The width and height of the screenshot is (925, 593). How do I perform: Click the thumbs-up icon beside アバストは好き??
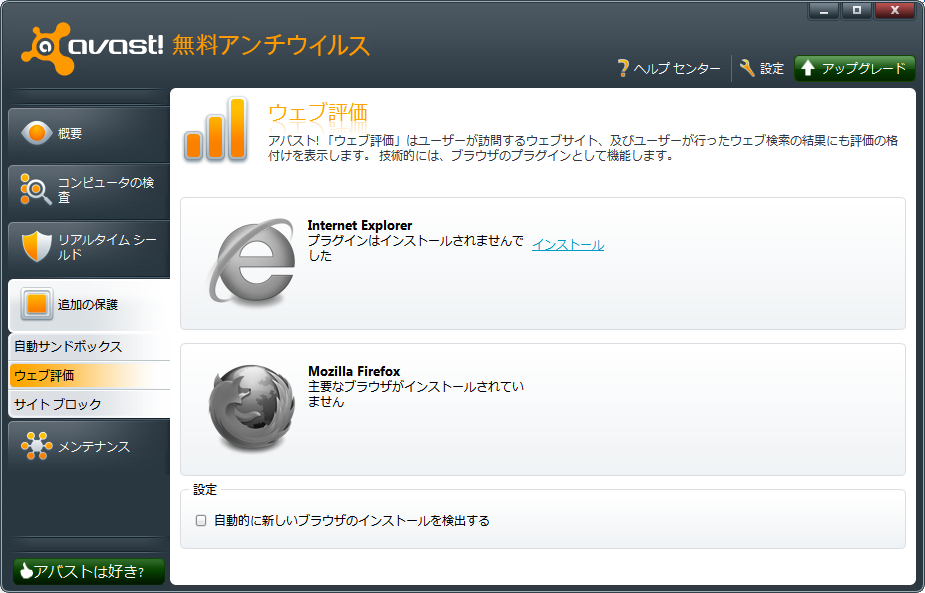(25, 571)
